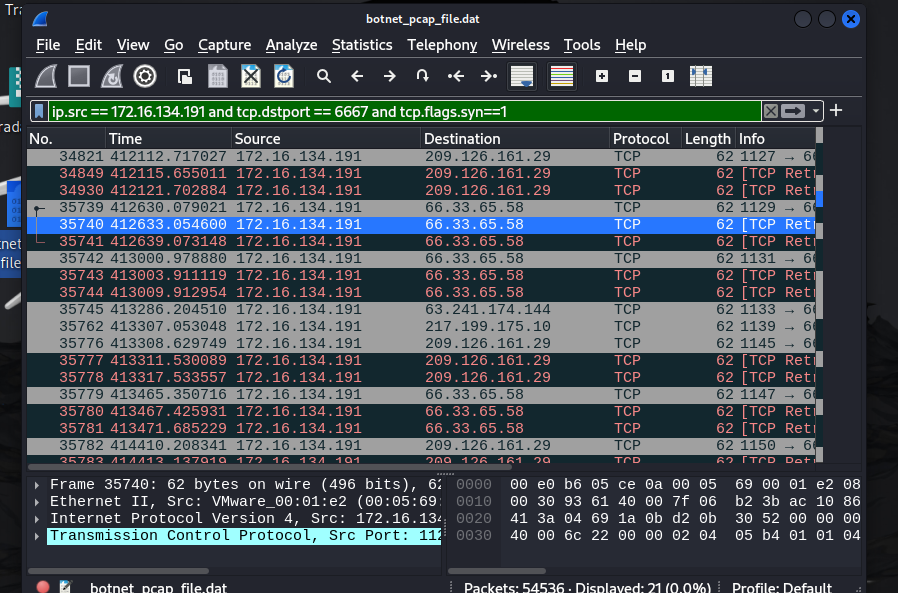Open the Statistics menu

tap(361, 45)
